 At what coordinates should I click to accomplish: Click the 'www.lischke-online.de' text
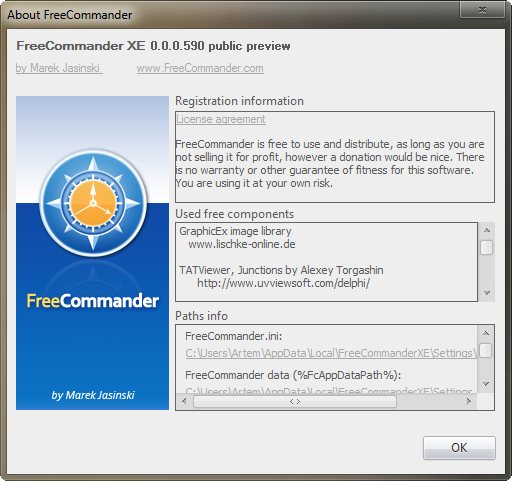pos(242,244)
